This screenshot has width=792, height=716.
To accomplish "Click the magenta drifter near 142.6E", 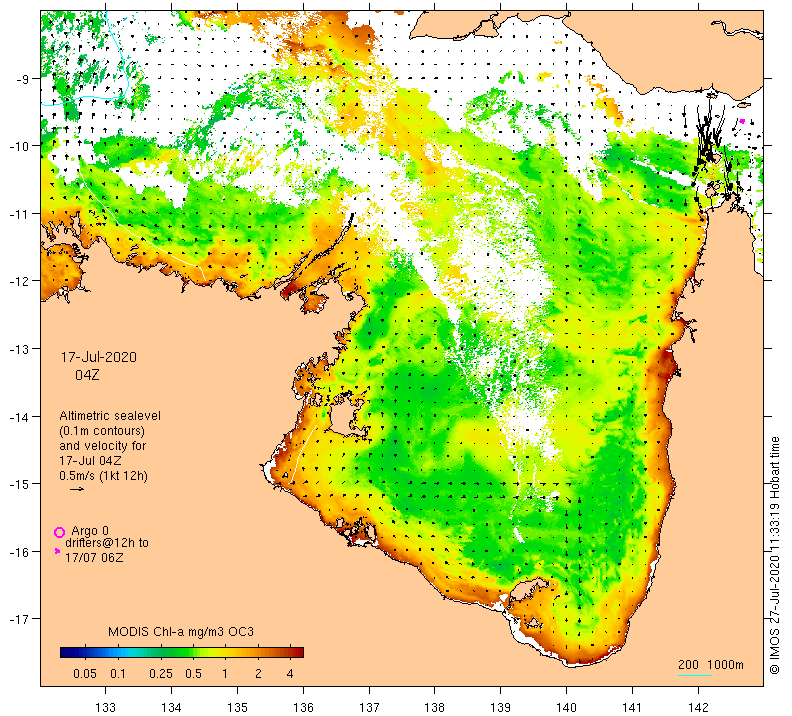I will click(x=742, y=121).
